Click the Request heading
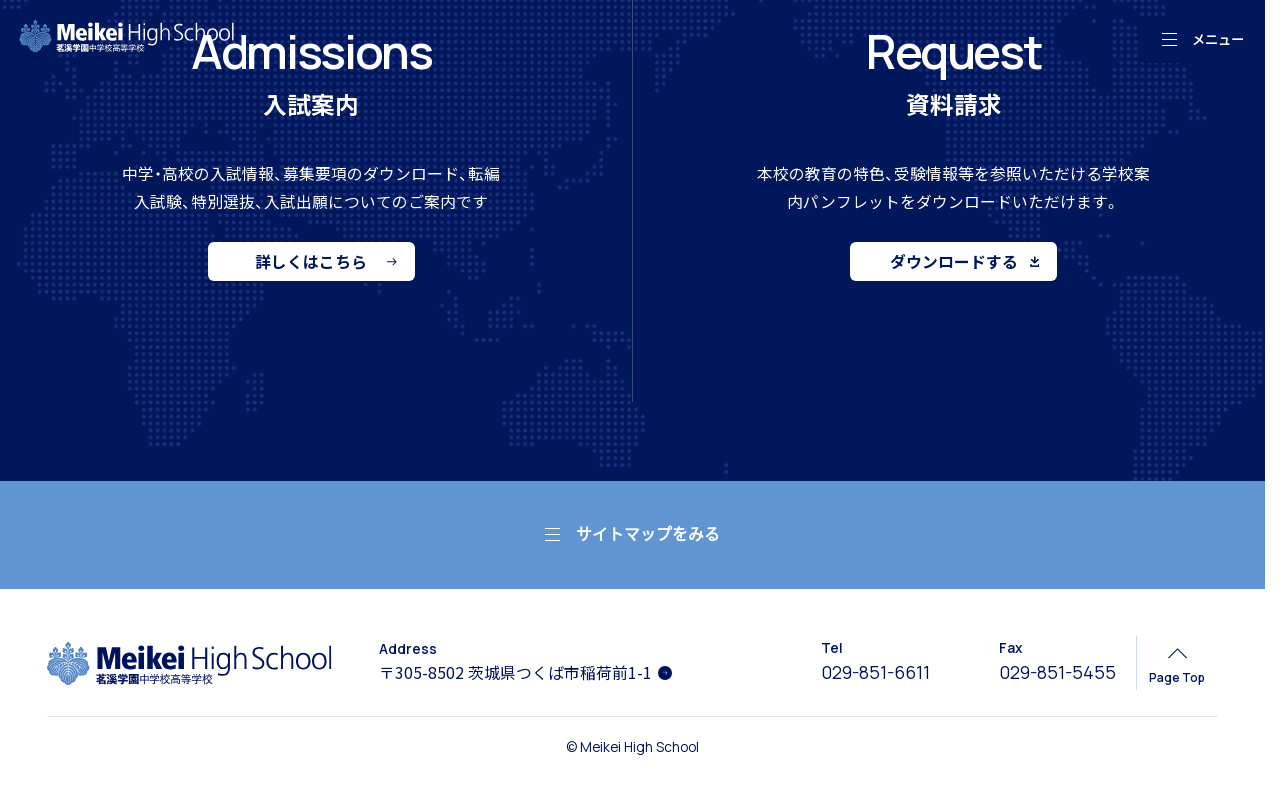Image resolution: width=1280 pixels, height=800 pixels. tap(953, 53)
